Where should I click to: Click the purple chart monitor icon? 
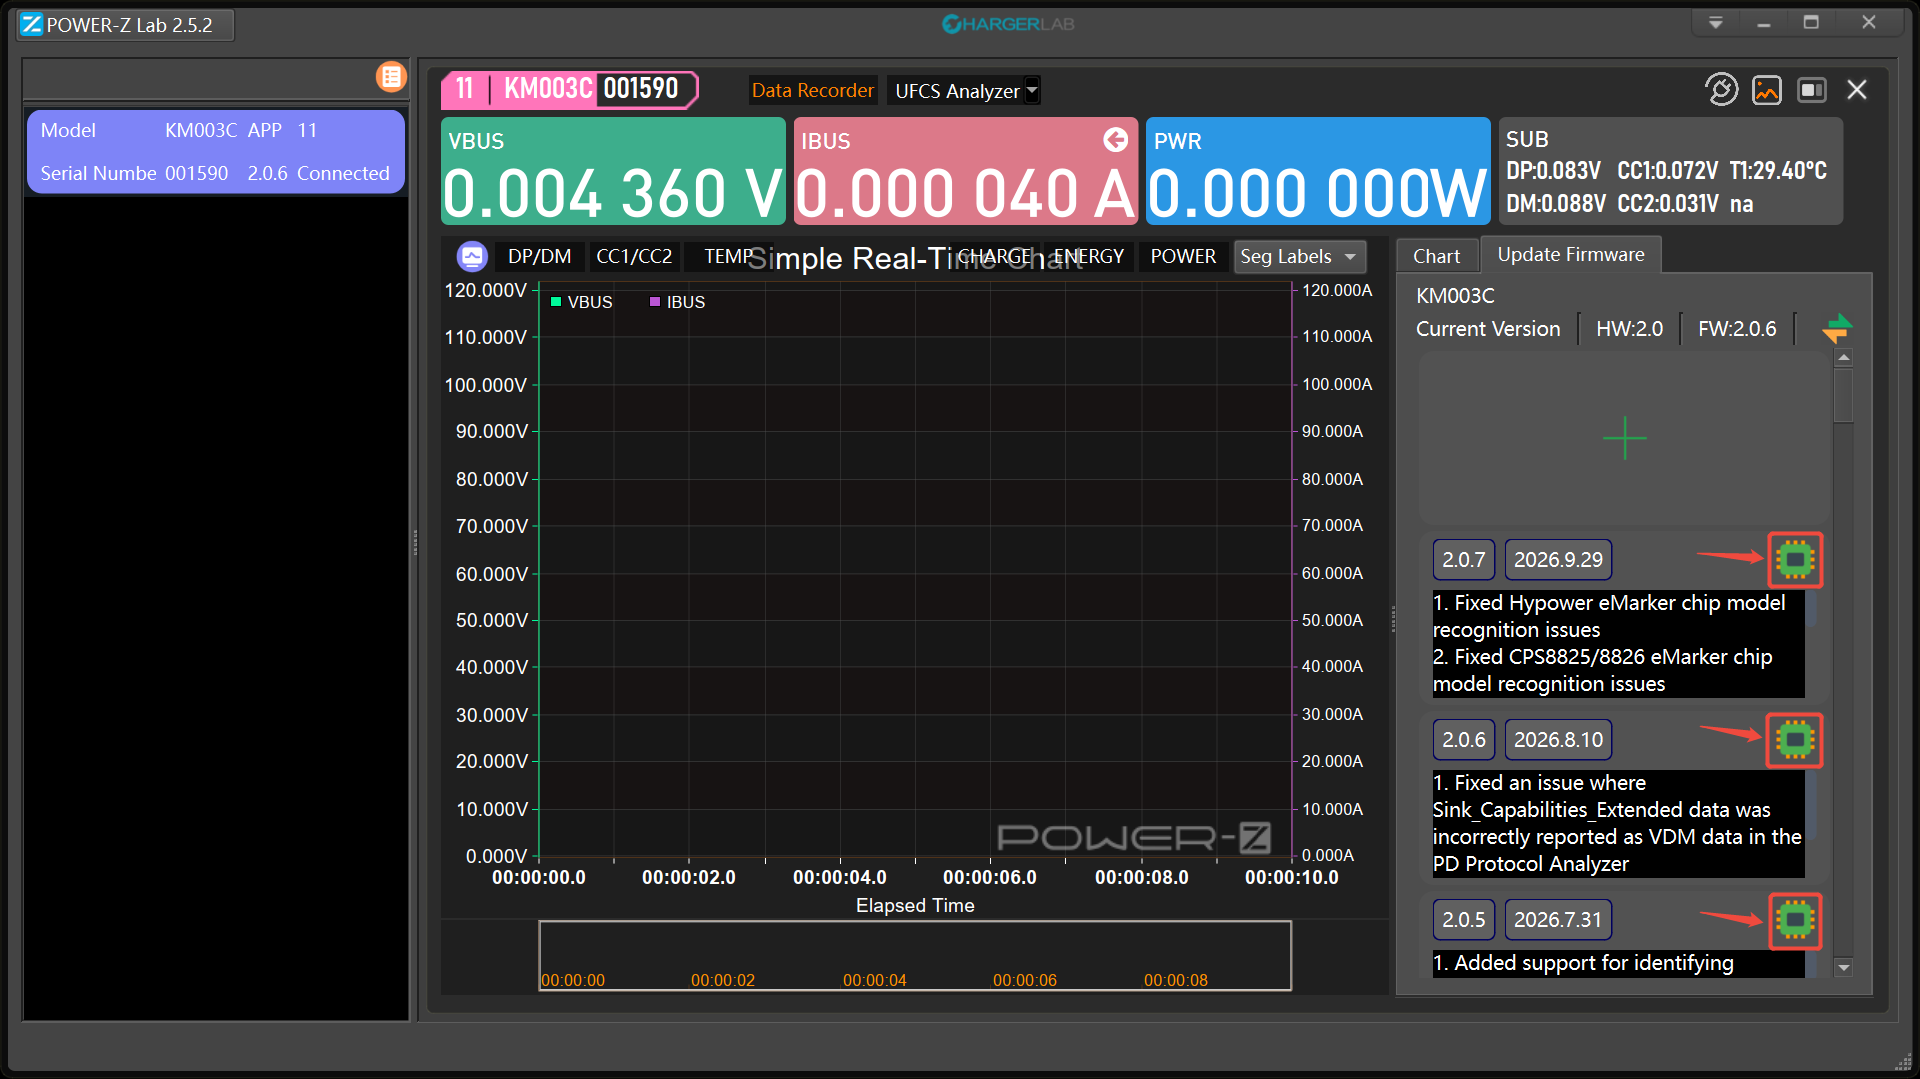click(x=472, y=257)
